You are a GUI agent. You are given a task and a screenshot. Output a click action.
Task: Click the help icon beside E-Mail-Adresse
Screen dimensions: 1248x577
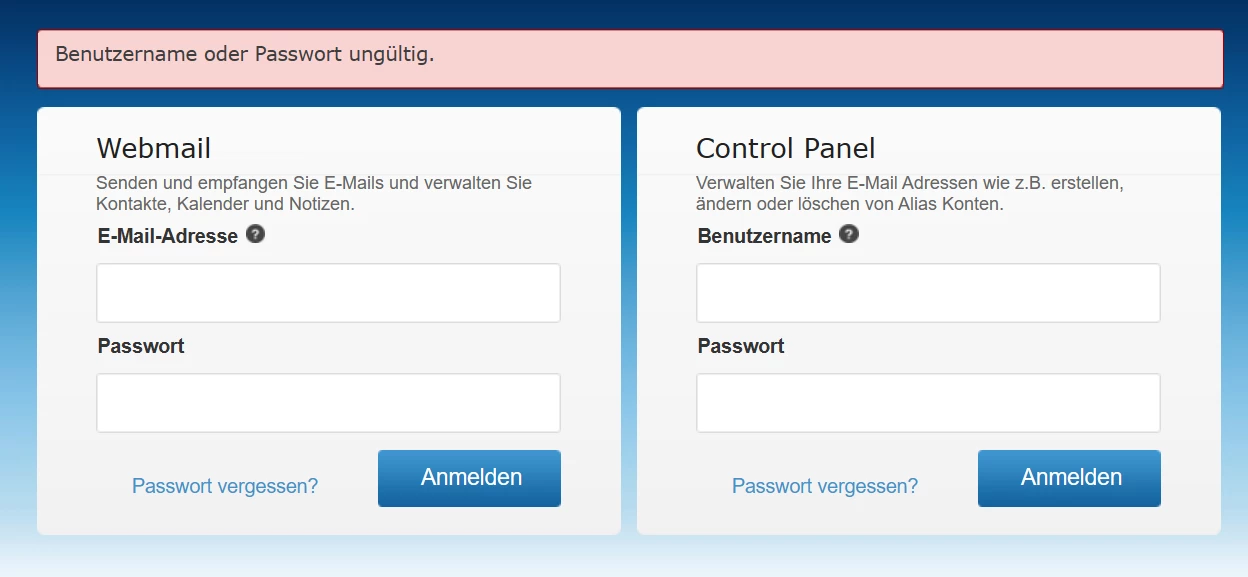coord(255,235)
